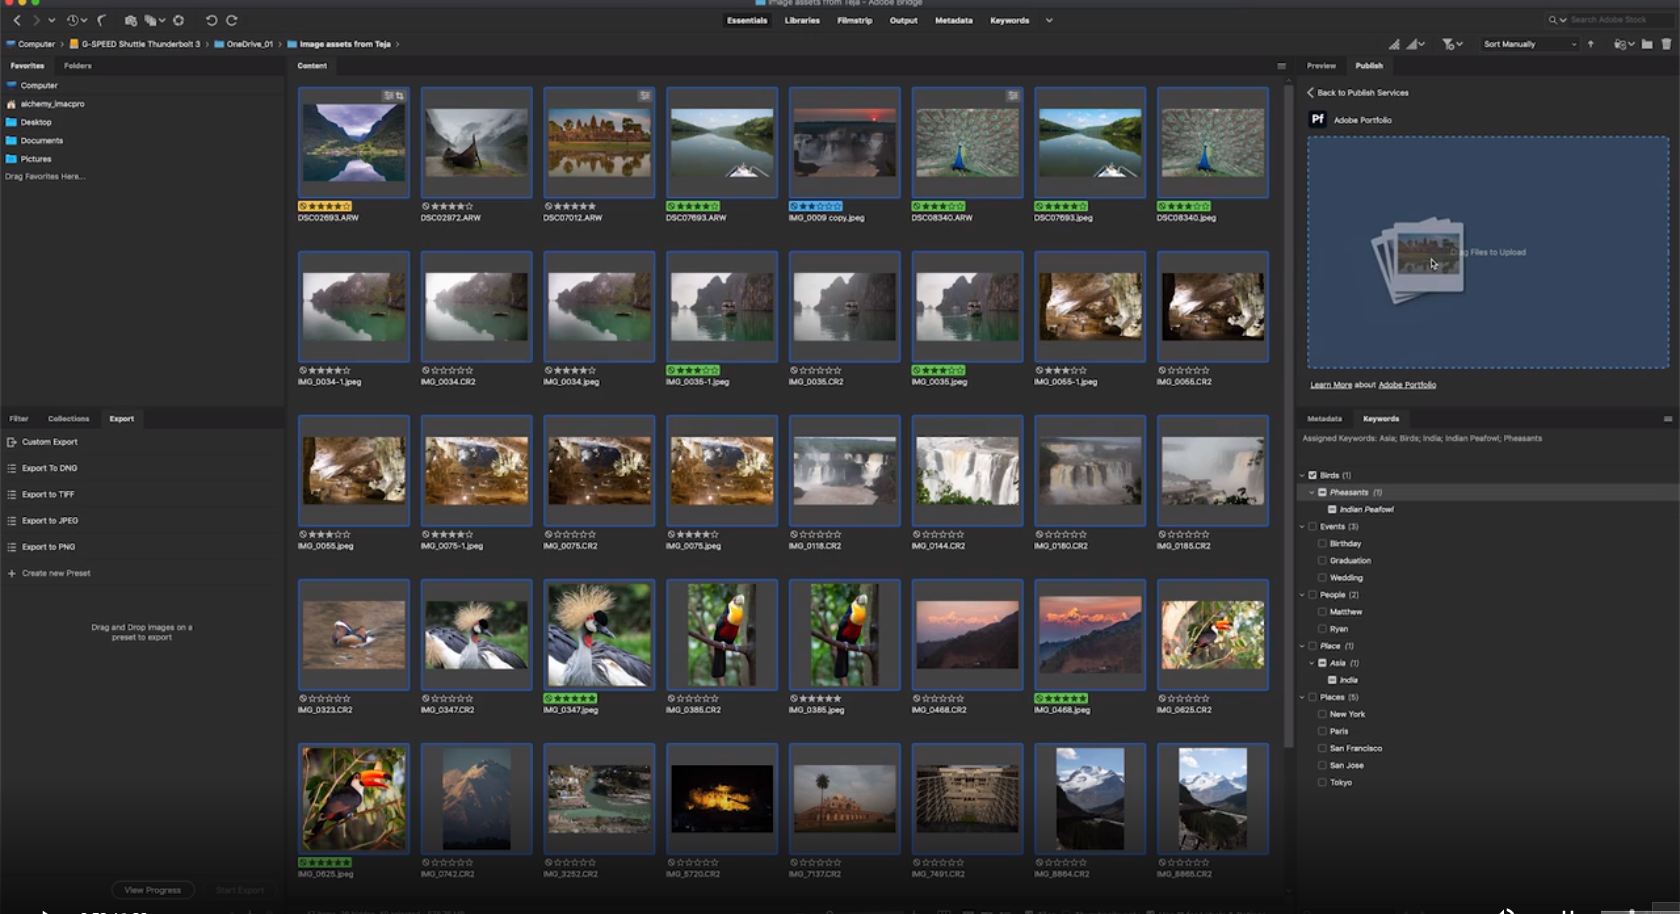This screenshot has height=914, width=1680.
Task: Open the Collections tab
Action: [x=69, y=419]
